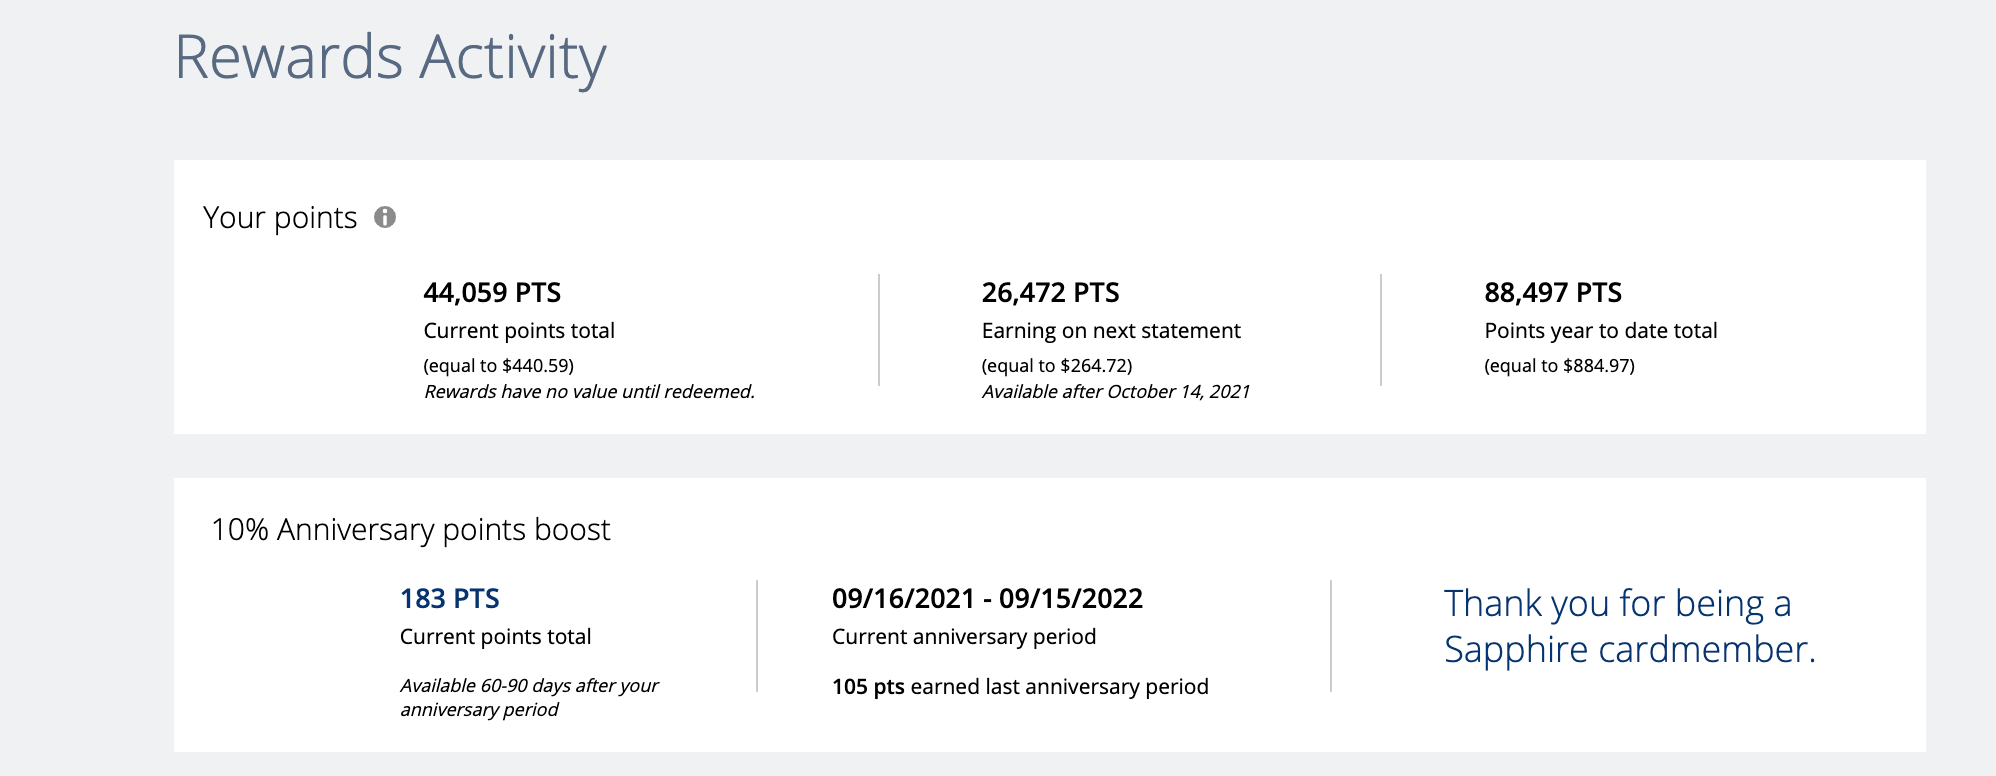The height and width of the screenshot is (776, 1996).
Task: Click the 10% Anniversary points boost heading
Action: click(x=410, y=529)
